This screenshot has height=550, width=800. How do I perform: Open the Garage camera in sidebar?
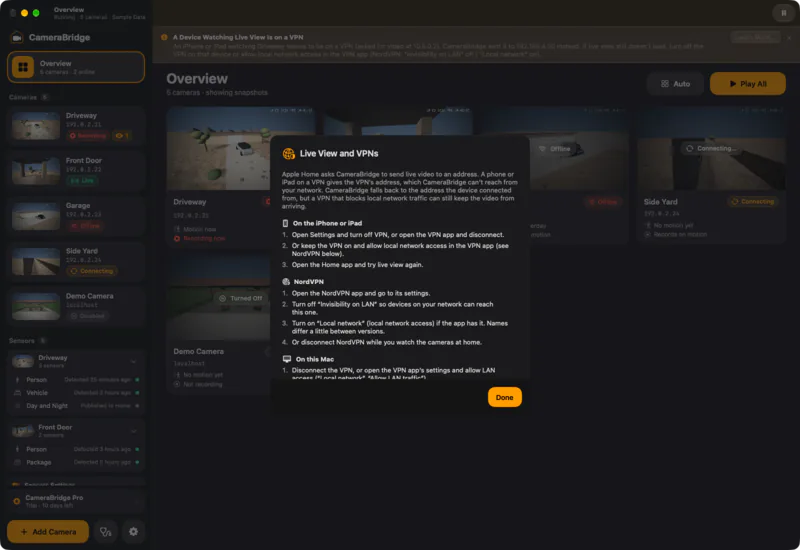point(76,215)
